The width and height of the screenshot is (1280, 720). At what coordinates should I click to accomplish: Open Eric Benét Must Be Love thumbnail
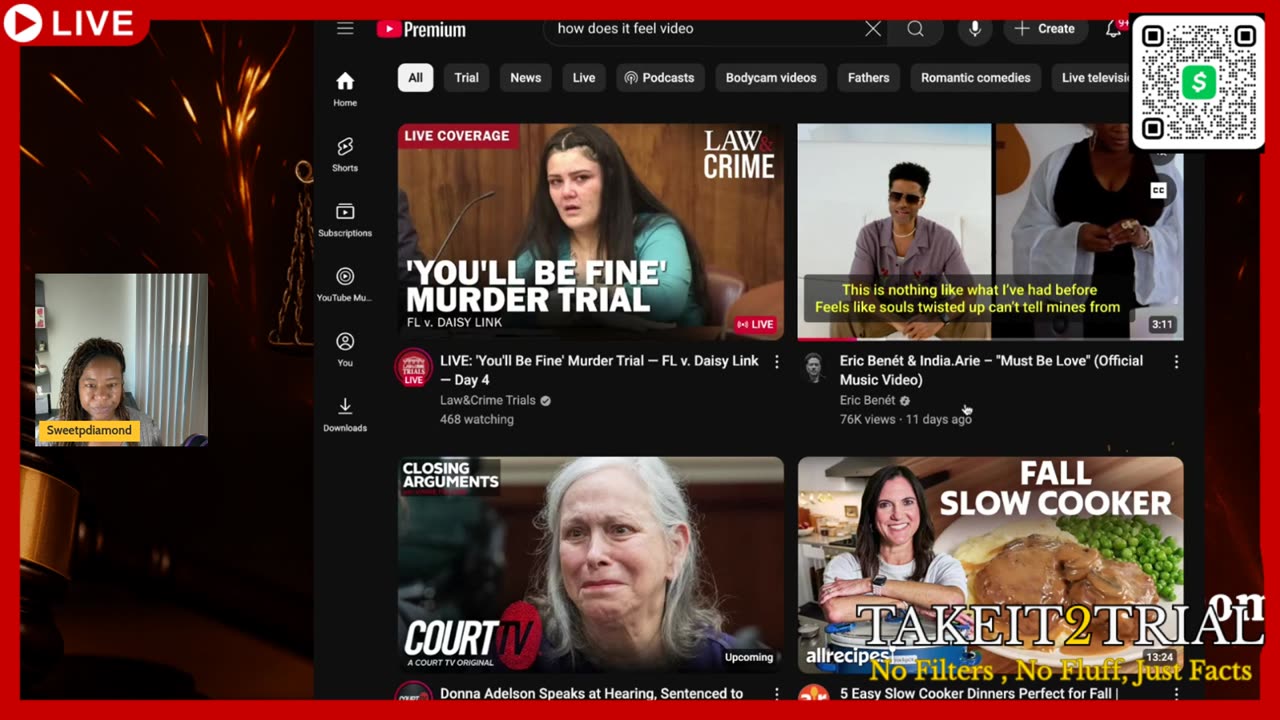(990, 232)
